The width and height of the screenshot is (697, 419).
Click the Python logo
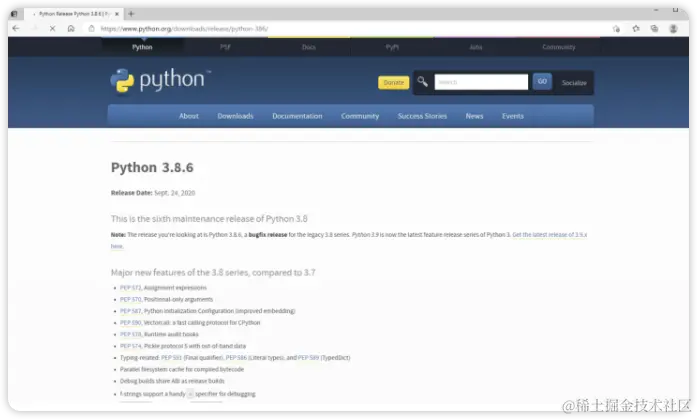(160, 81)
